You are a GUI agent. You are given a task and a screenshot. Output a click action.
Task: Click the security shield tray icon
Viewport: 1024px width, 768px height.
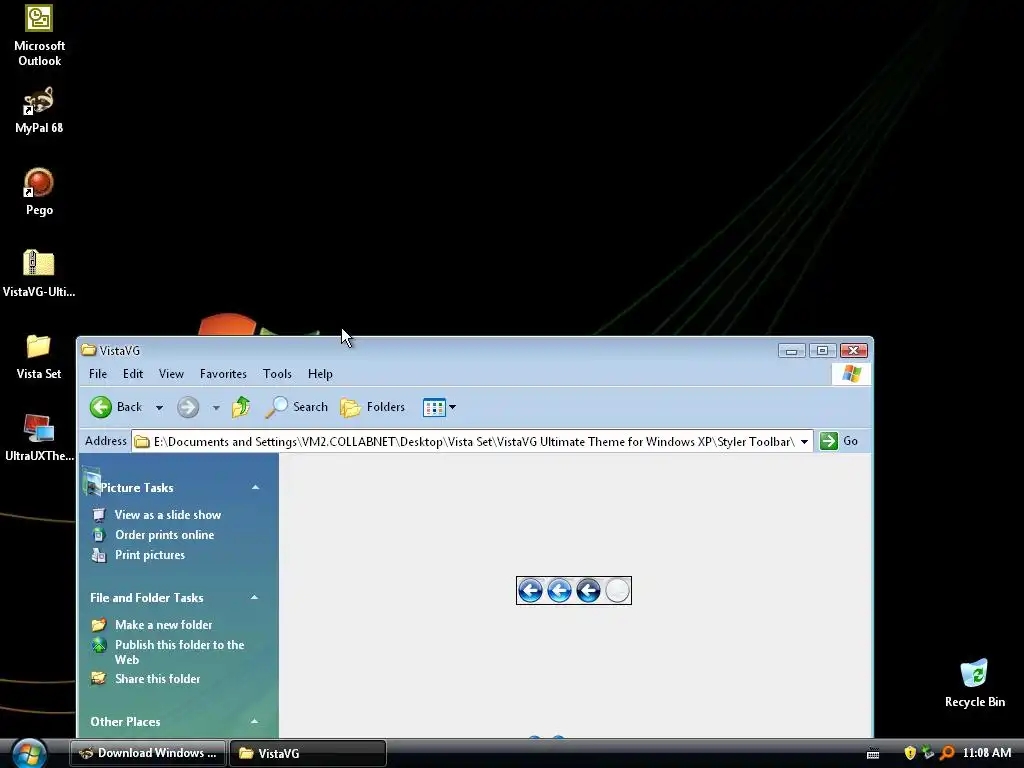910,753
